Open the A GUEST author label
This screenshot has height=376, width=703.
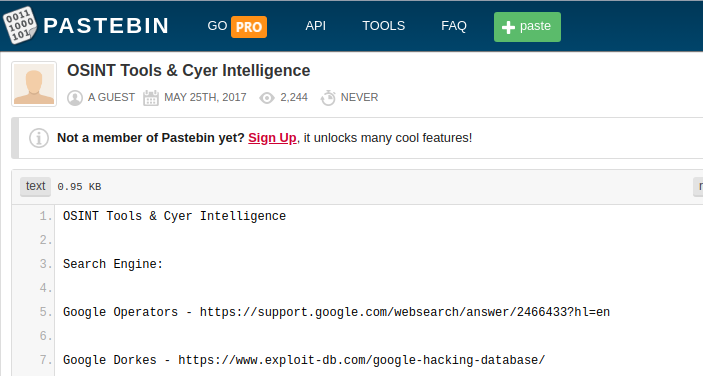click(111, 97)
